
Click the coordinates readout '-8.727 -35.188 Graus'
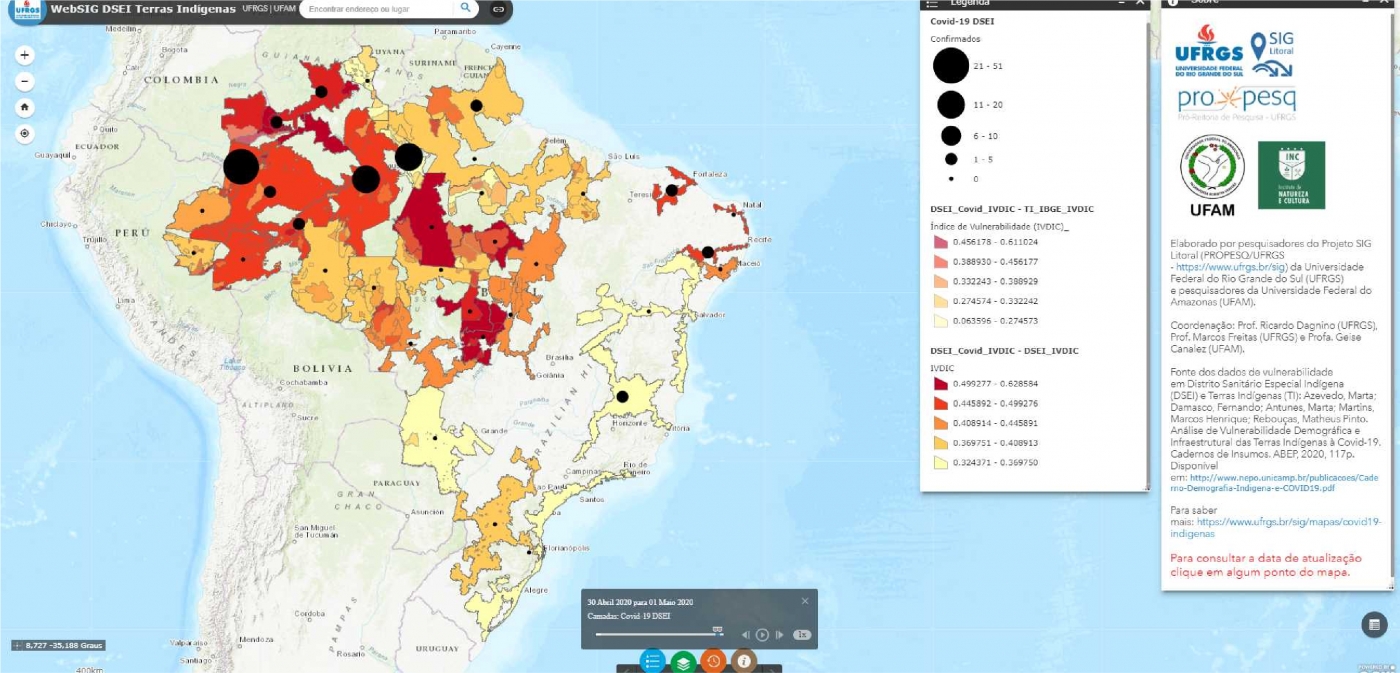click(x=59, y=645)
